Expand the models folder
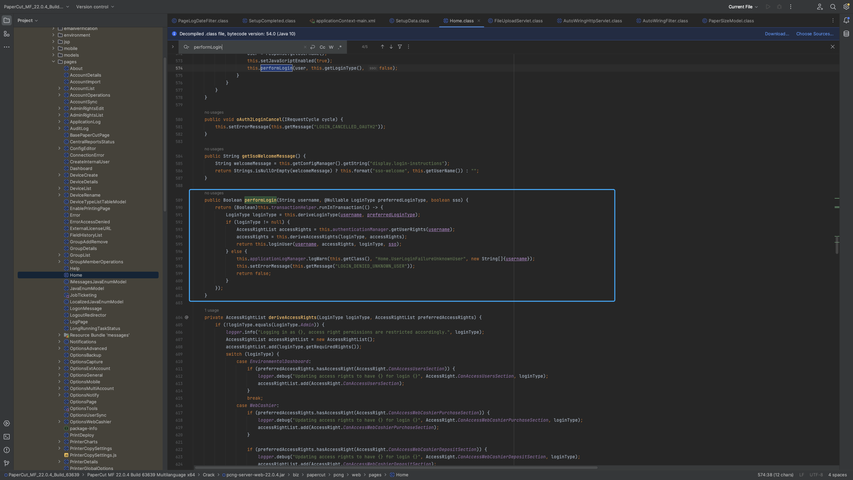The image size is (853, 480). point(53,55)
